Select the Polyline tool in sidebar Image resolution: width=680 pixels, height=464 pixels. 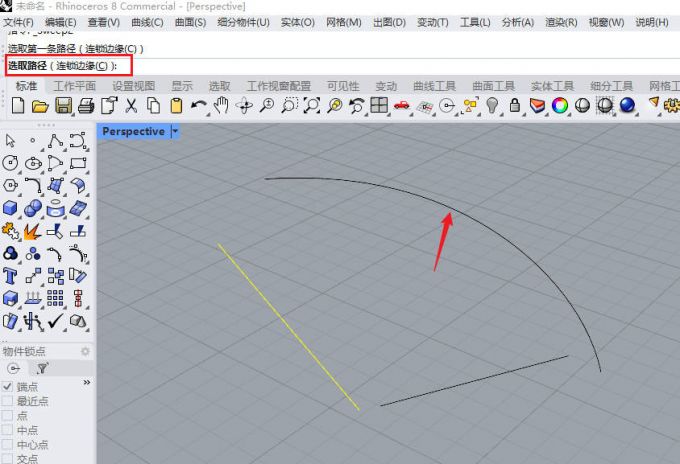coord(55,141)
